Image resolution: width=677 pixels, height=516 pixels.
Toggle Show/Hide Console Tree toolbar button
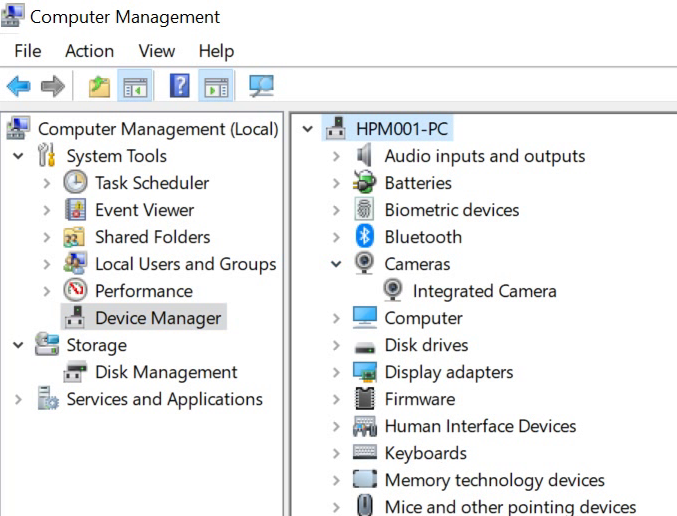pyautogui.click(x=135, y=86)
